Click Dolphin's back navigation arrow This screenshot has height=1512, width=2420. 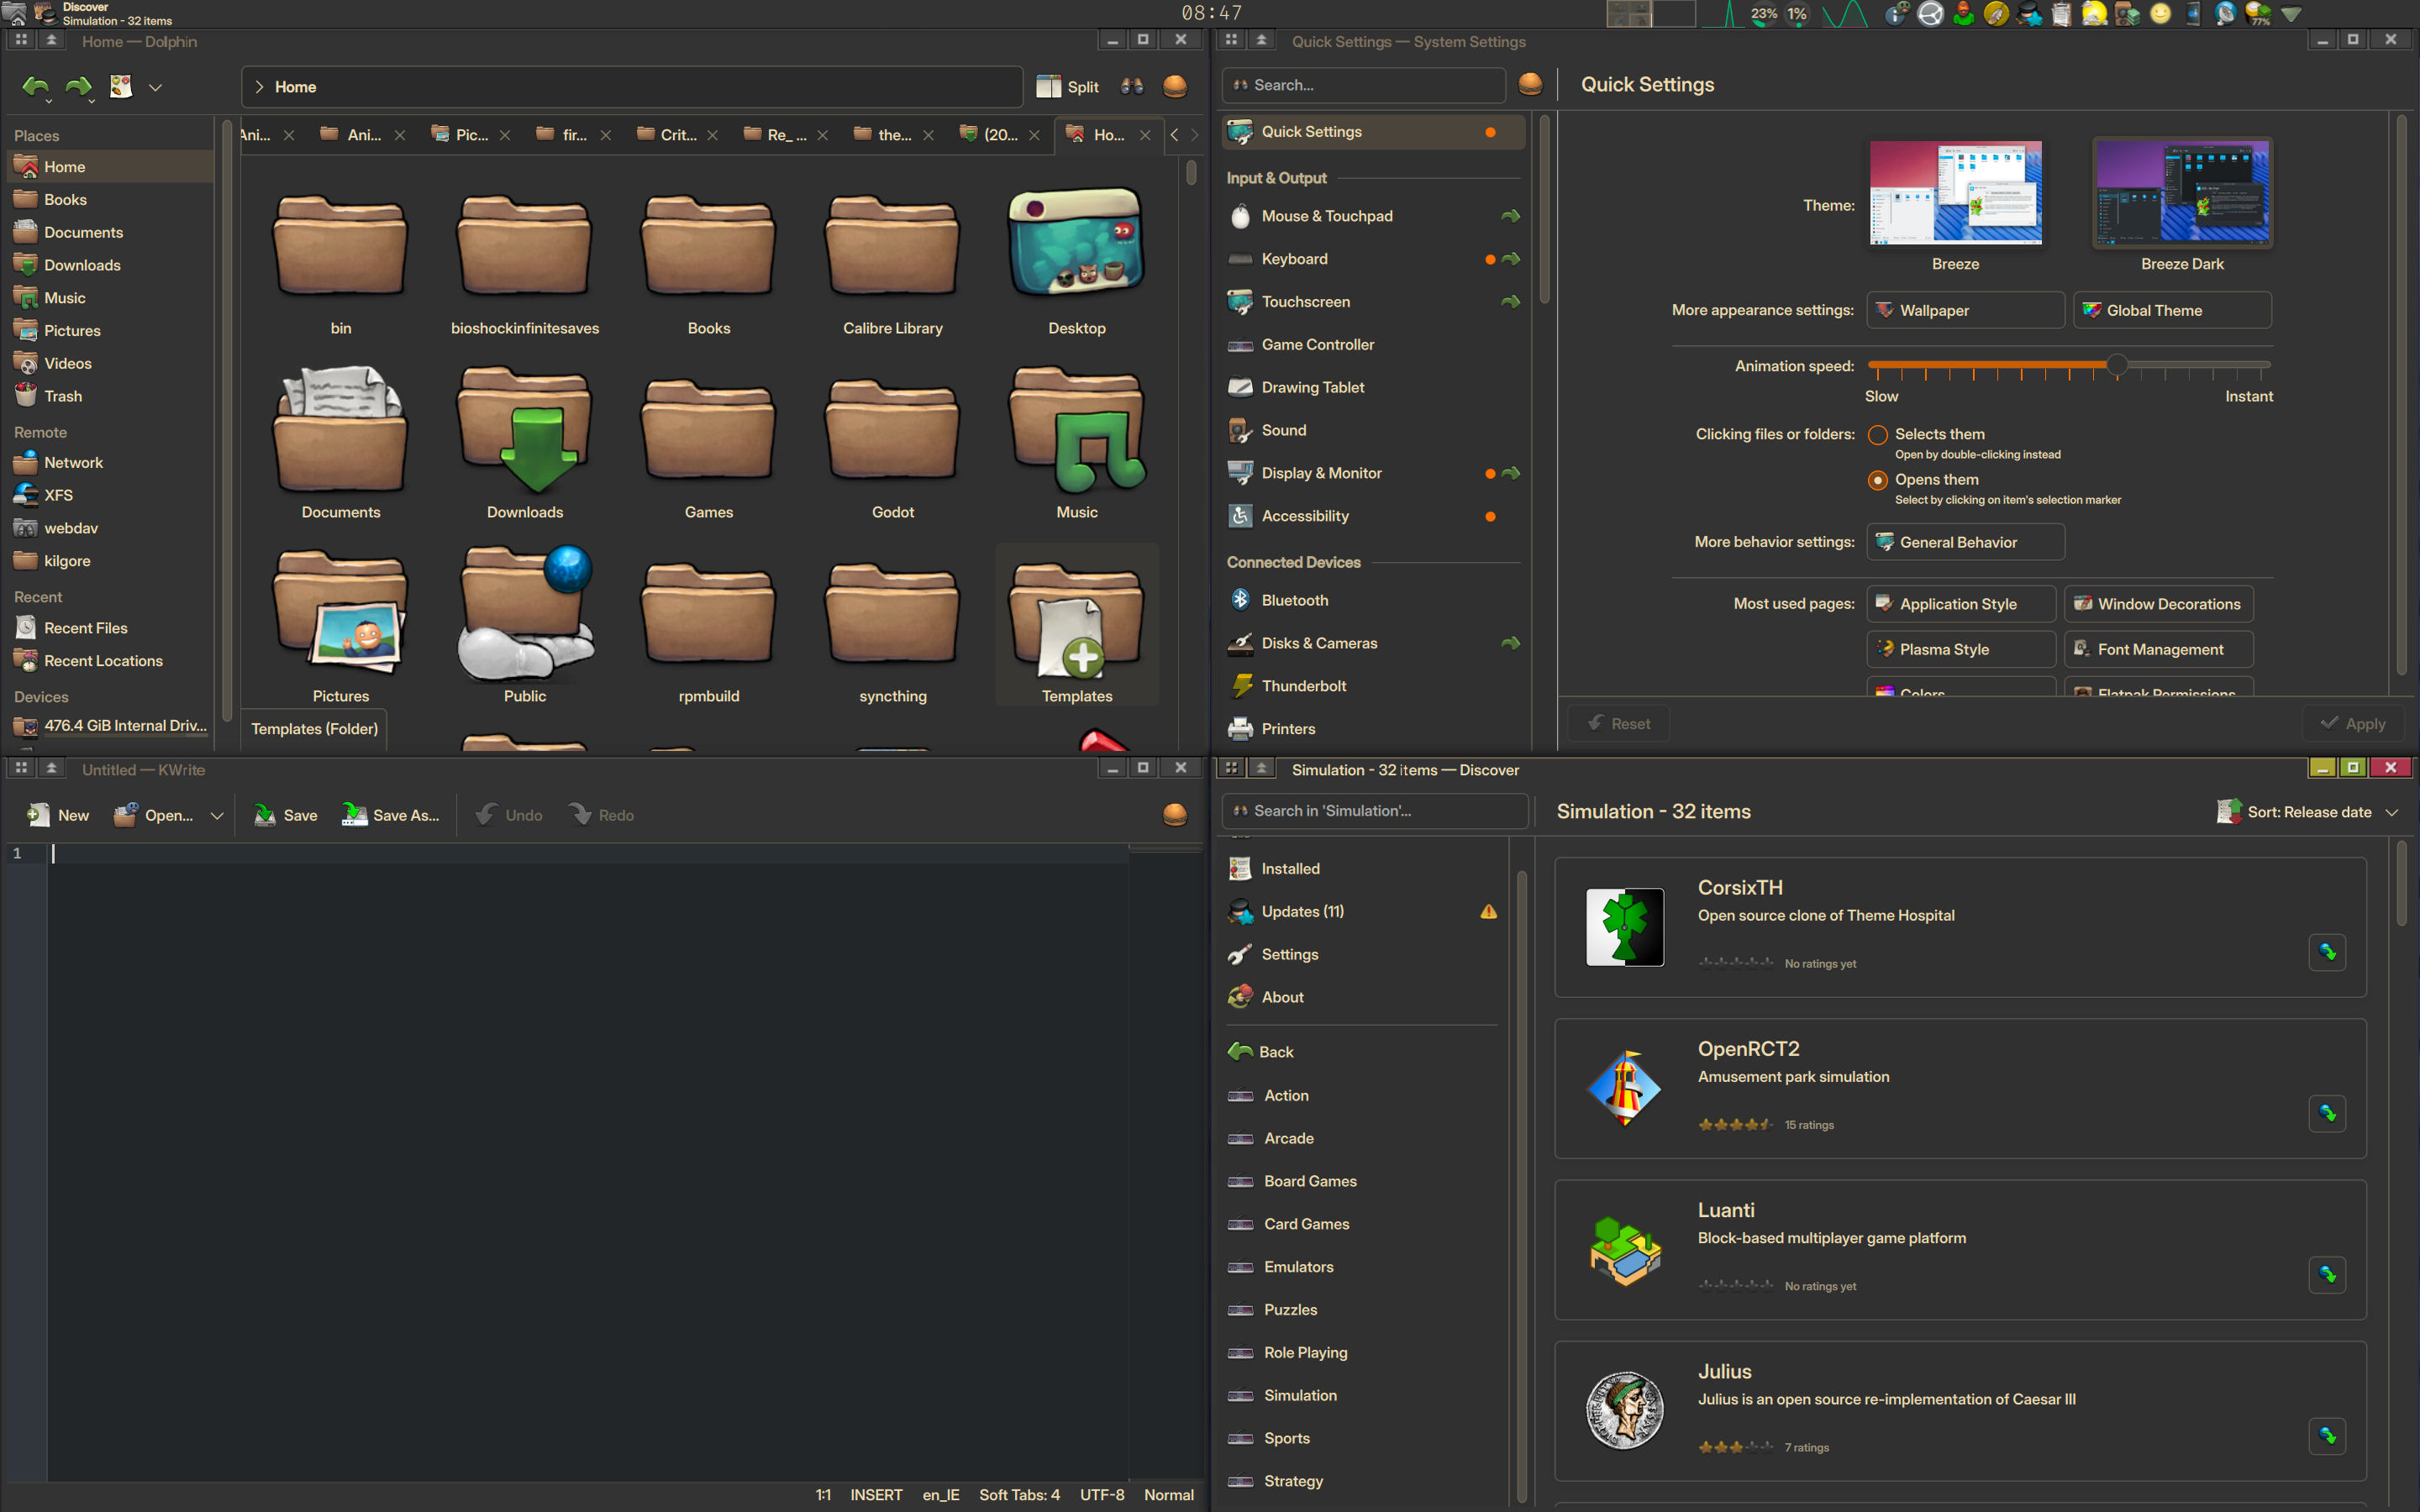pyautogui.click(x=35, y=87)
